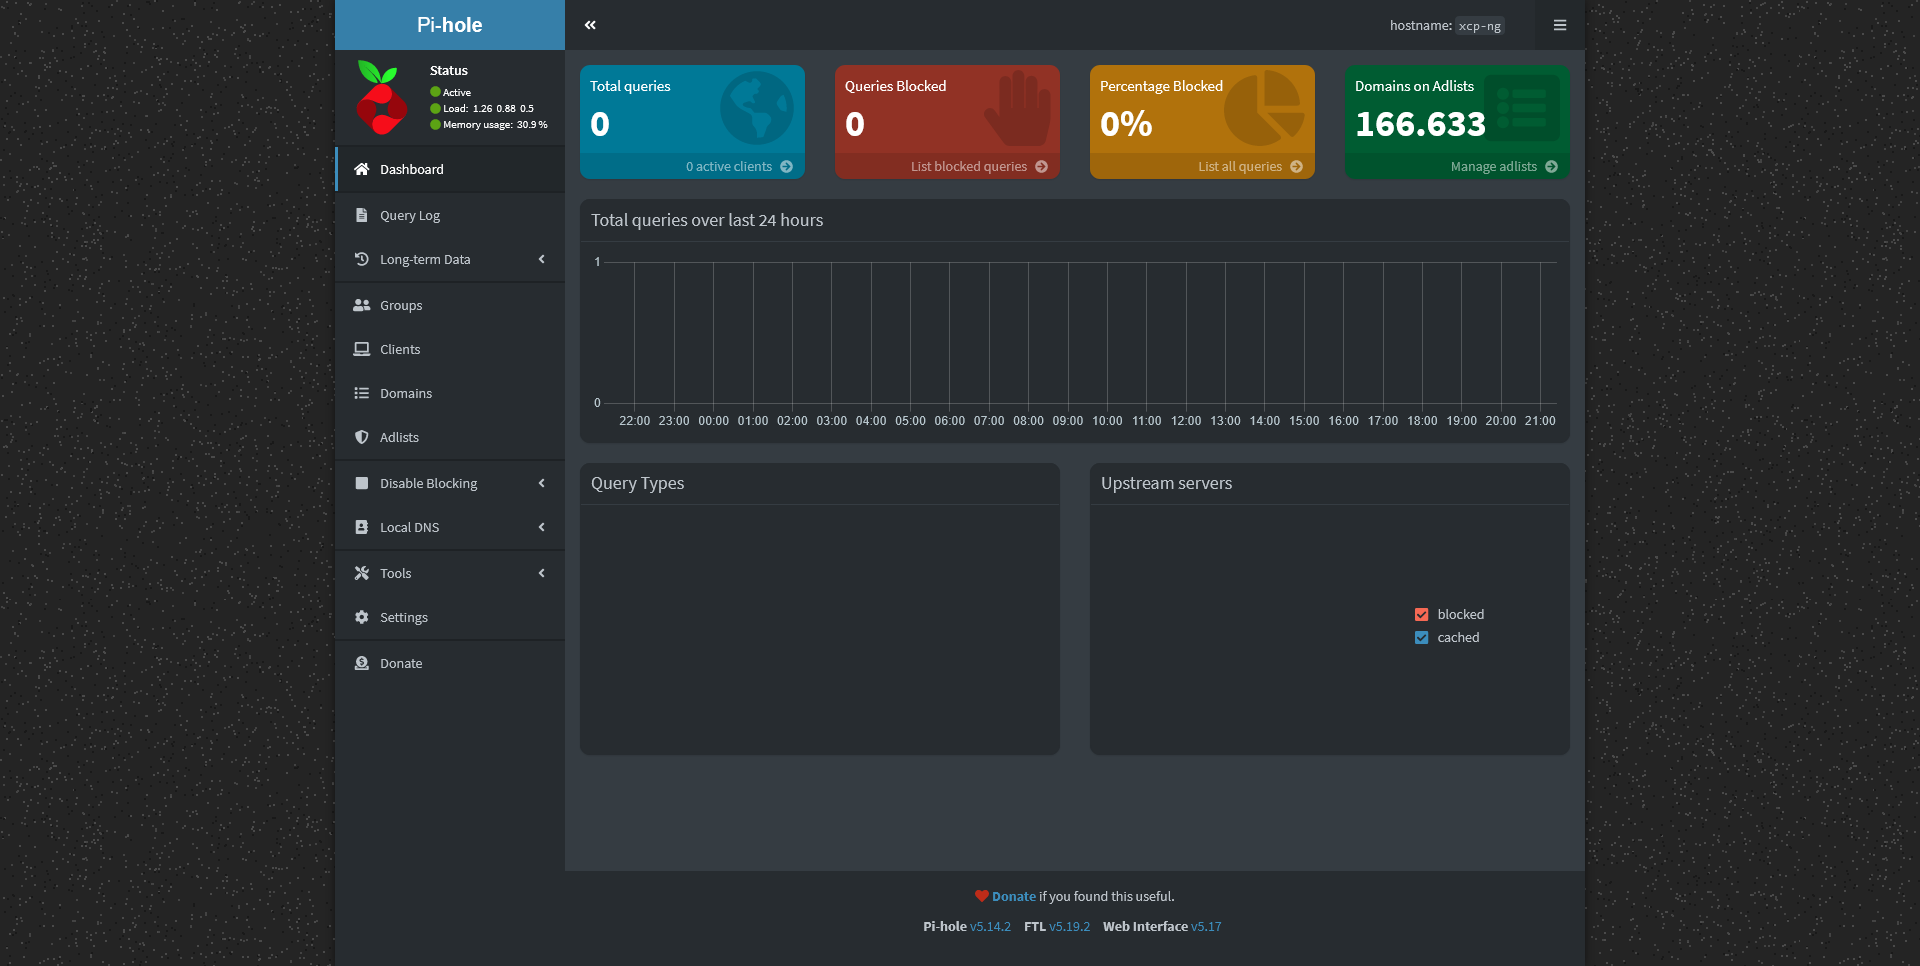This screenshot has height=966, width=1920.
Task: Uncheck the blocked legend checkbox
Action: [1422, 614]
